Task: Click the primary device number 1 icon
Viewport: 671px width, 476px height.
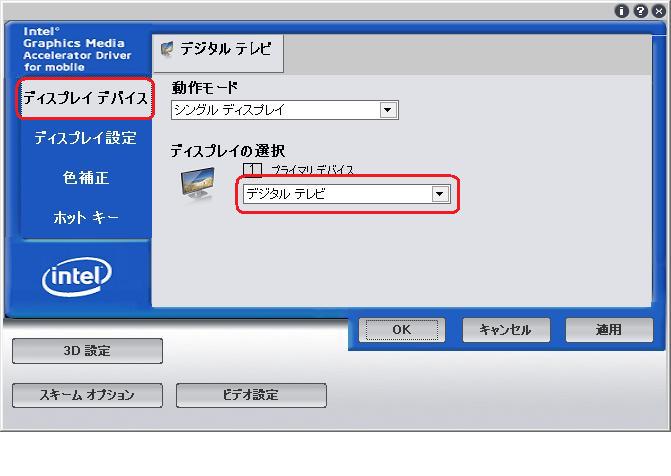Action: 252,170
